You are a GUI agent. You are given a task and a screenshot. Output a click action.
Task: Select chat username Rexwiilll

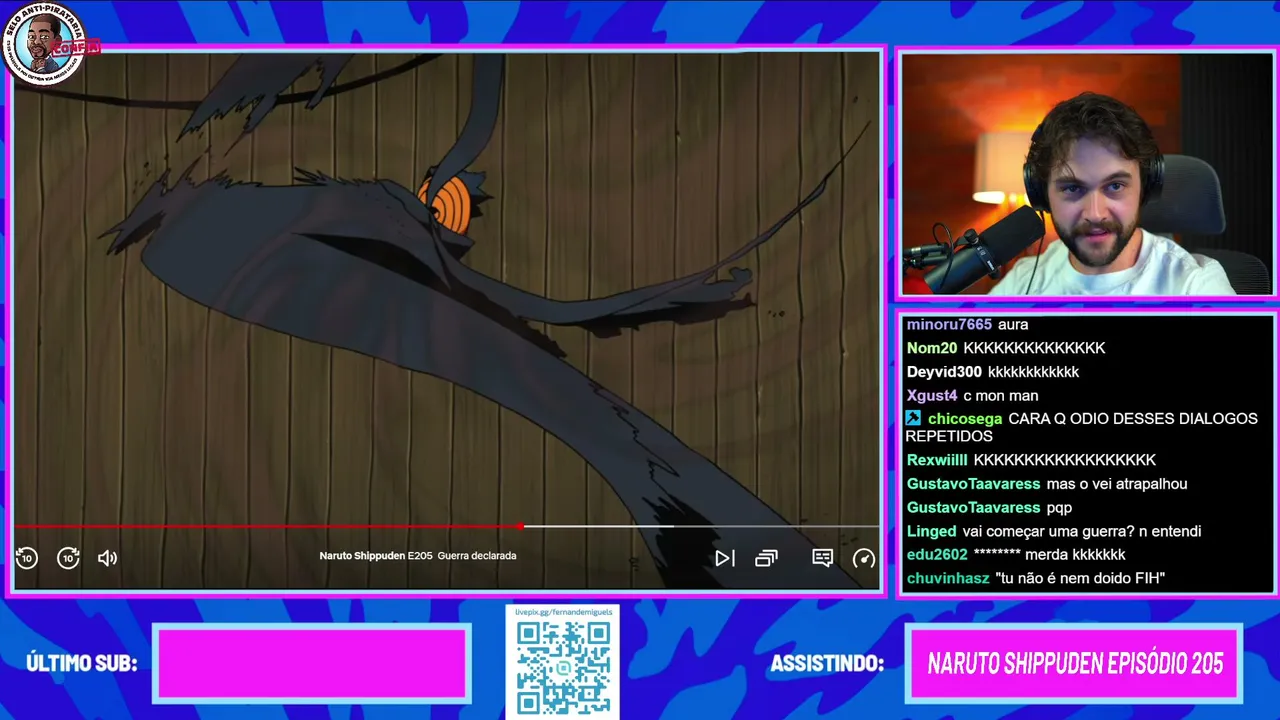tap(937, 460)
